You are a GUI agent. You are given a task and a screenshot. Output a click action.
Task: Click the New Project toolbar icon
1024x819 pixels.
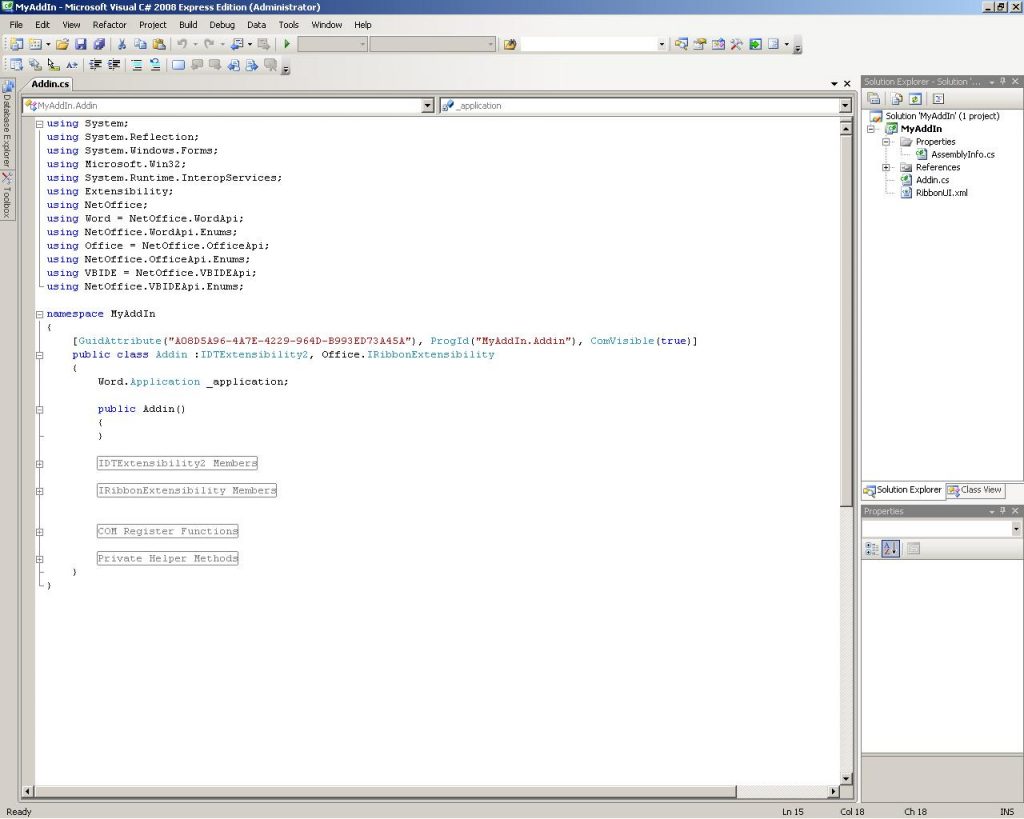point(17,44)
